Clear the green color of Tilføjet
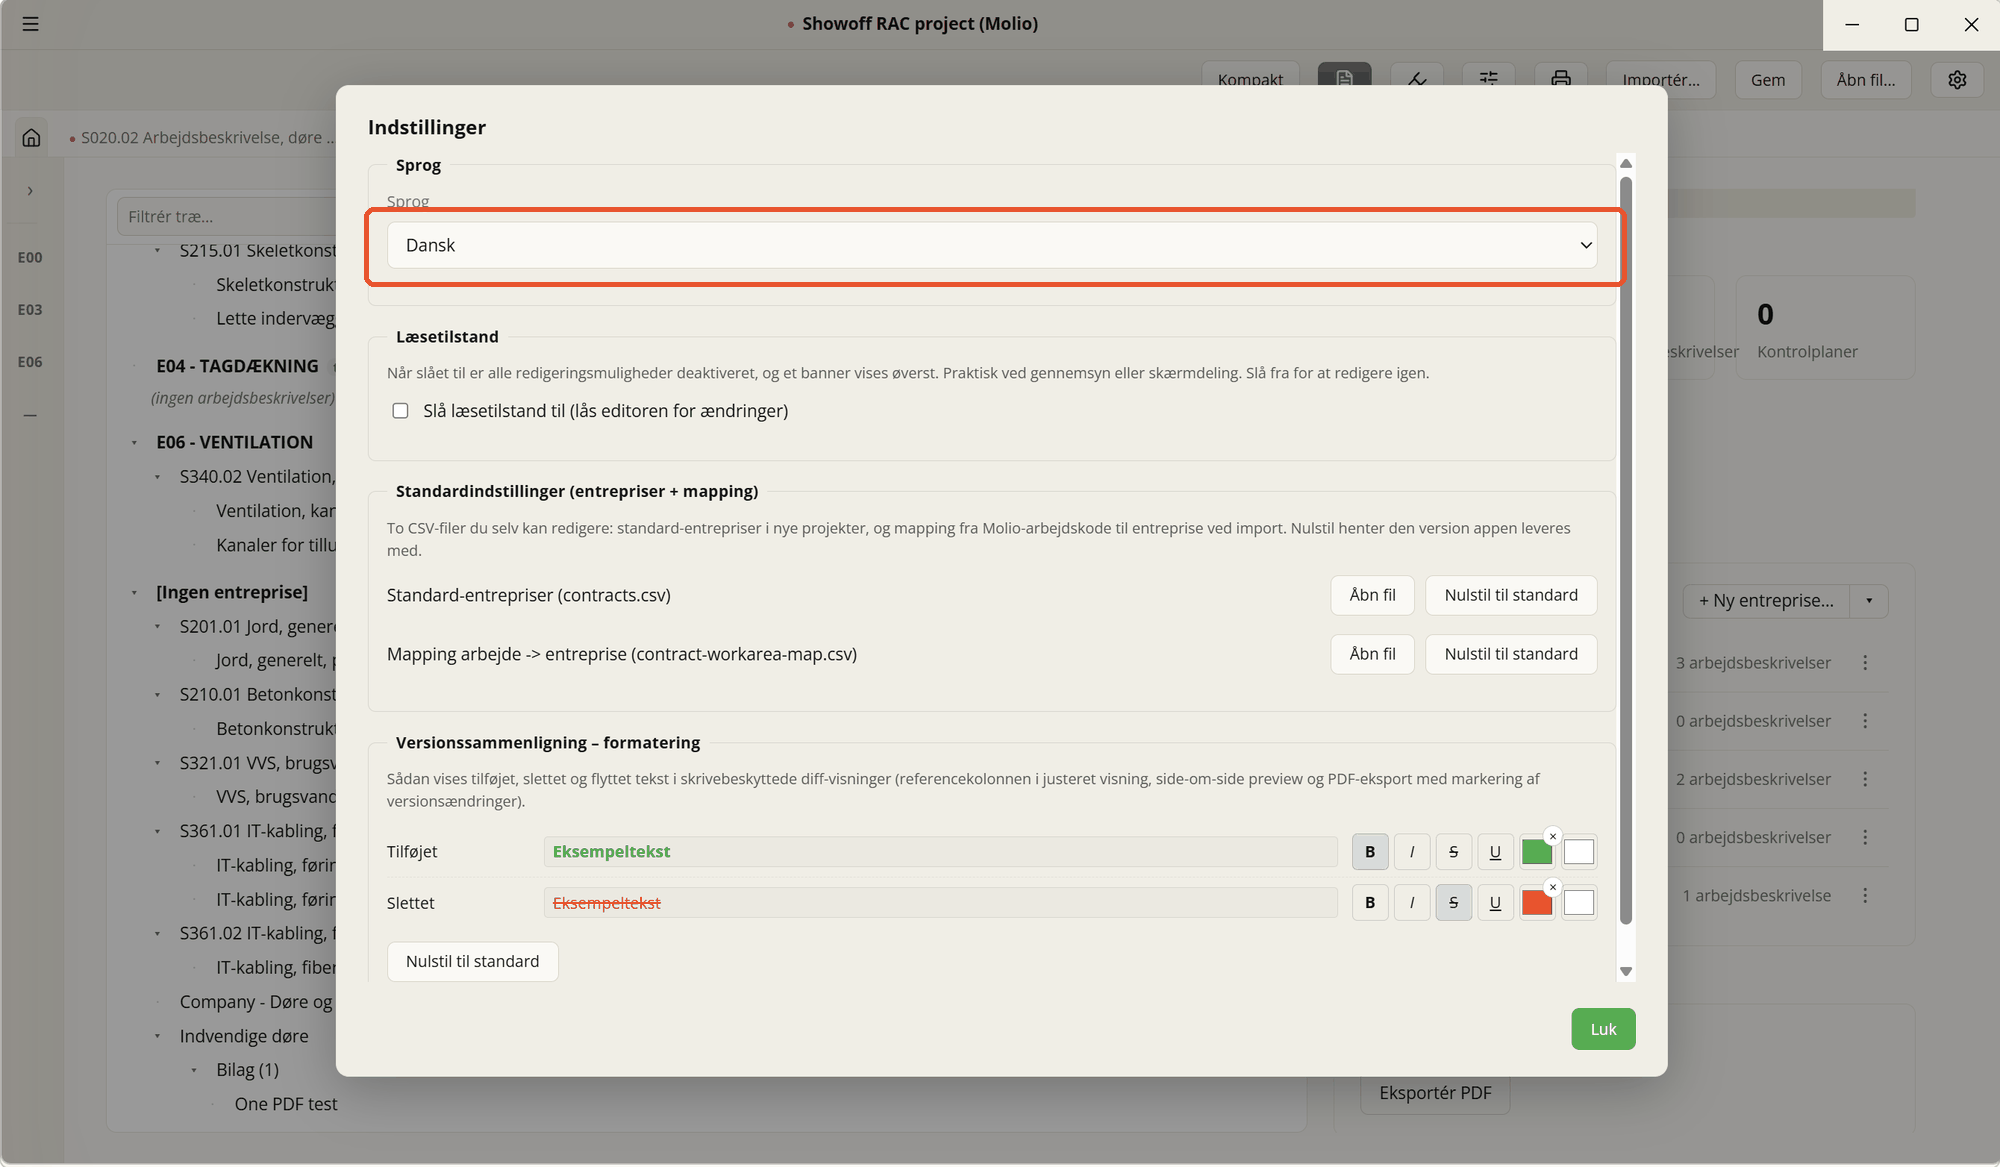Screen dimensions: 2000x1167 point(1553,836)
